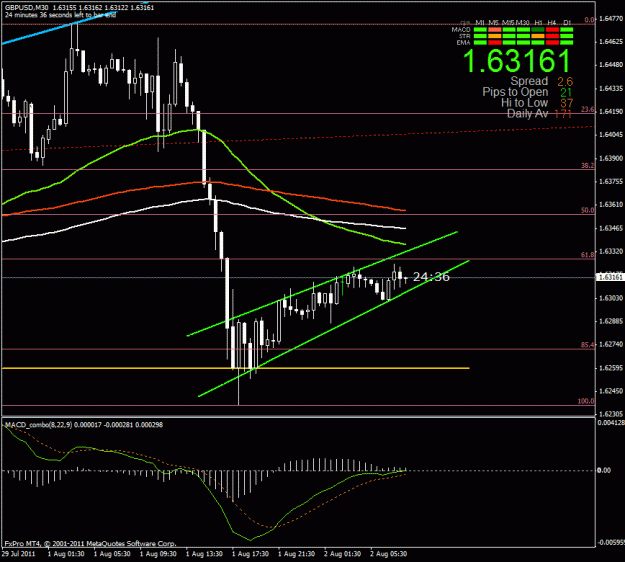Viewport: 625px width, 562px height.
Task: Click the MACD row M5 salmon signal cell
Action: [x=495, y=29]
